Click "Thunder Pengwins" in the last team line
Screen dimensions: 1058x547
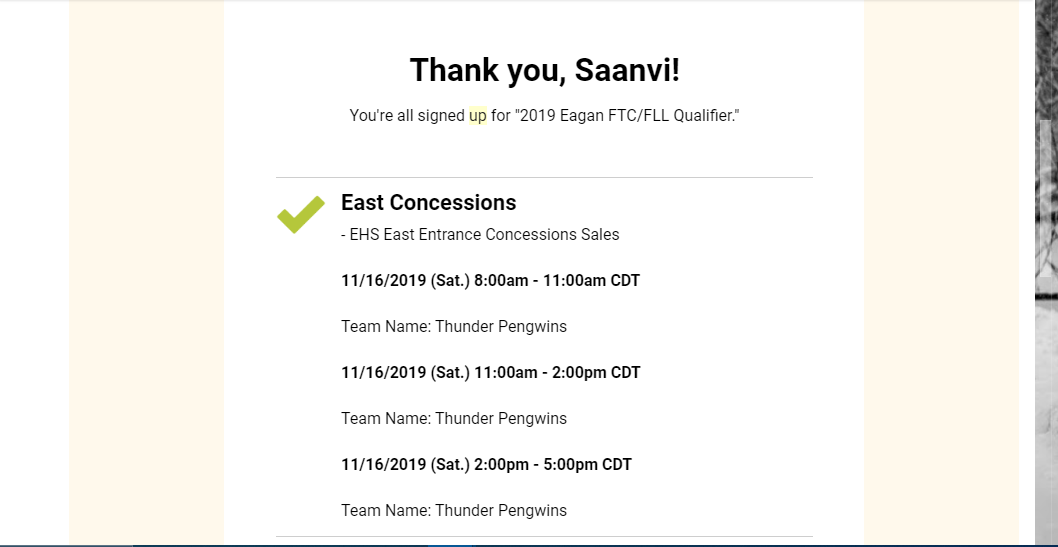pyautogui.click(x=501, y=511)
